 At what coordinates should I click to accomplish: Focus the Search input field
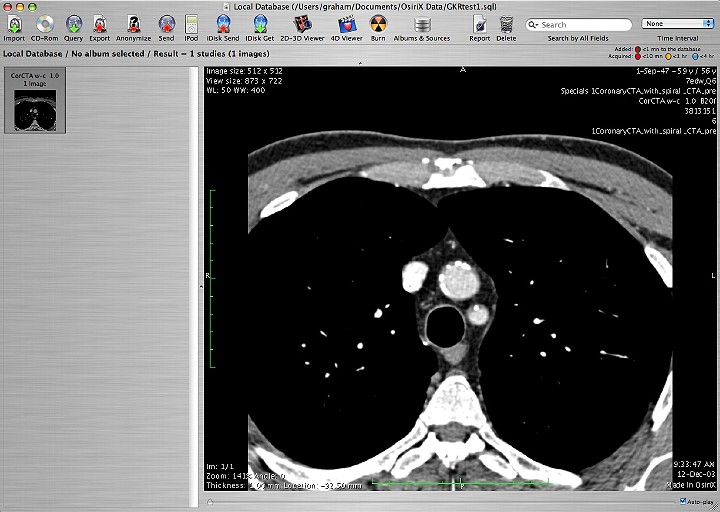(579, 25)
